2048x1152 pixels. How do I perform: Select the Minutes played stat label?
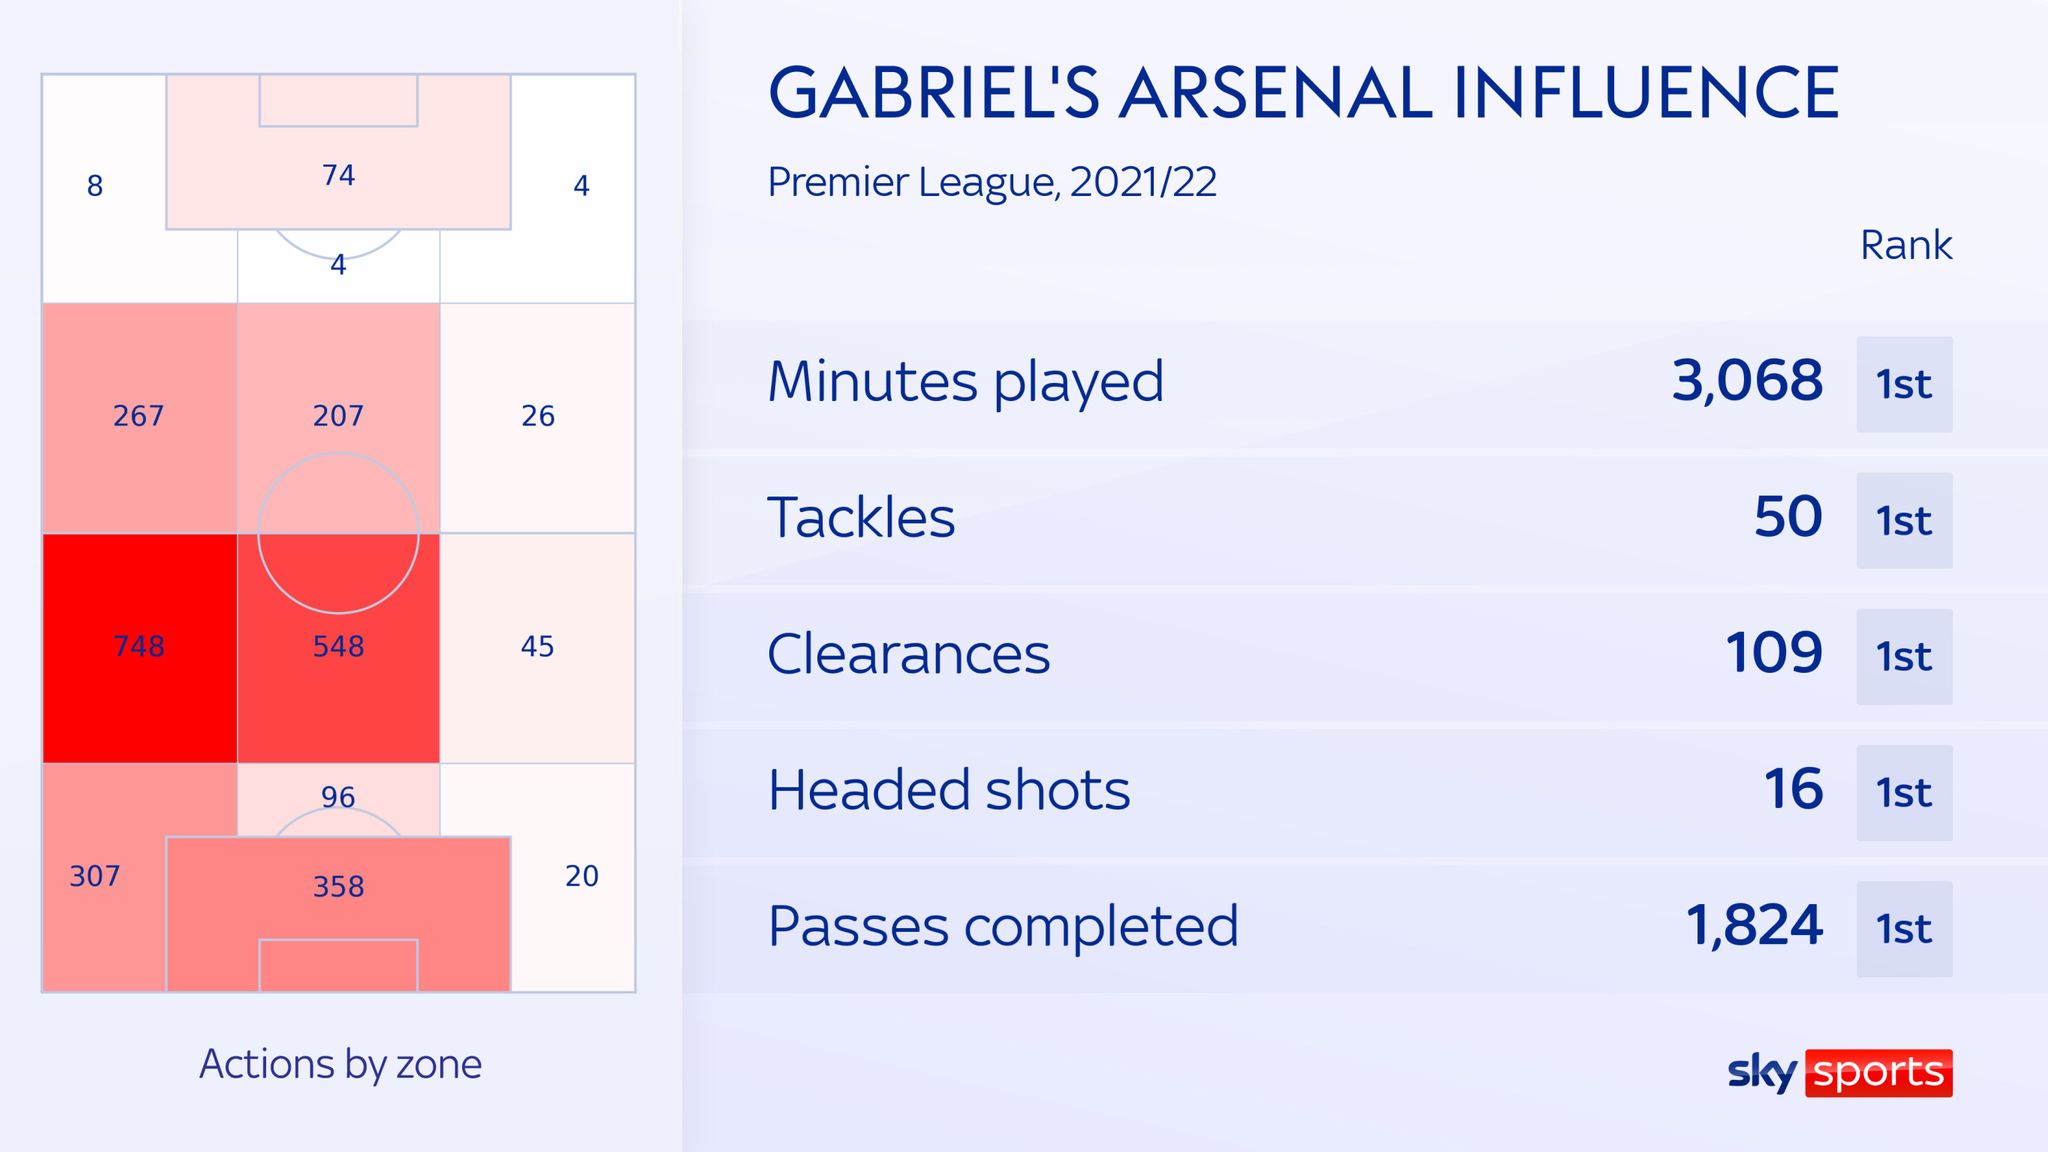point(966,383)
